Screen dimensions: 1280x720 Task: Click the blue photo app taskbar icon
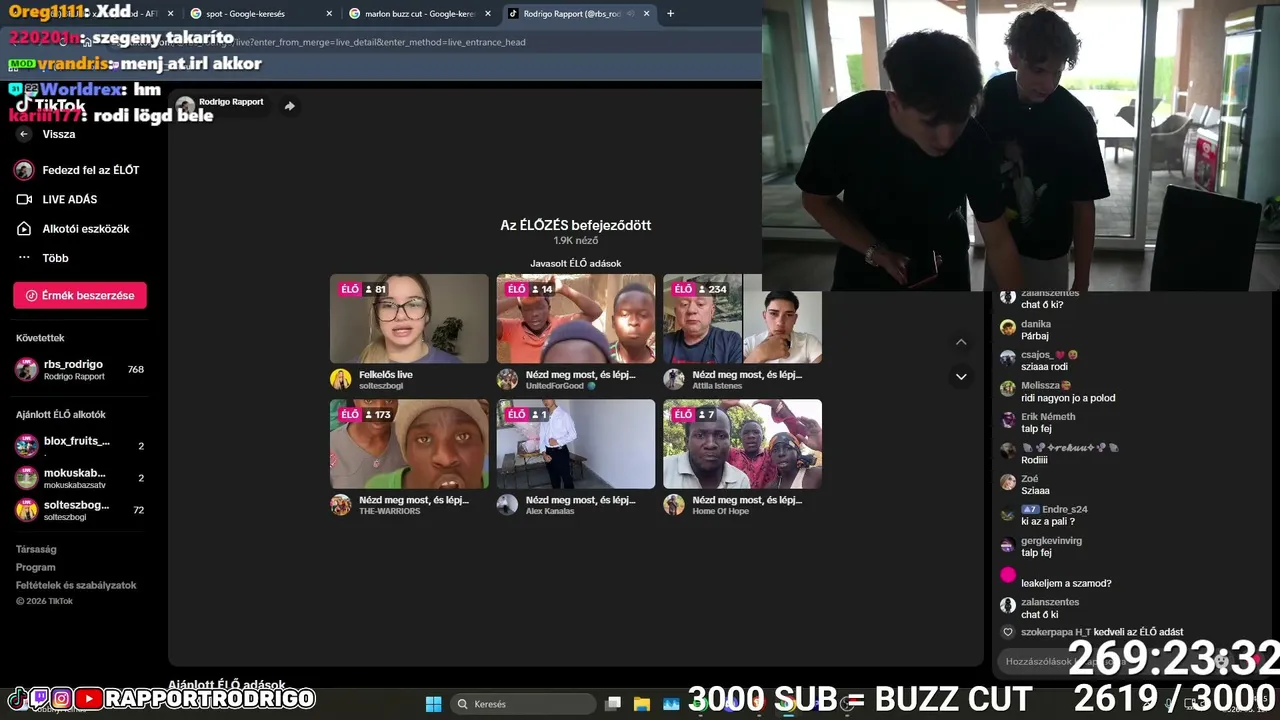pos(671,704)
